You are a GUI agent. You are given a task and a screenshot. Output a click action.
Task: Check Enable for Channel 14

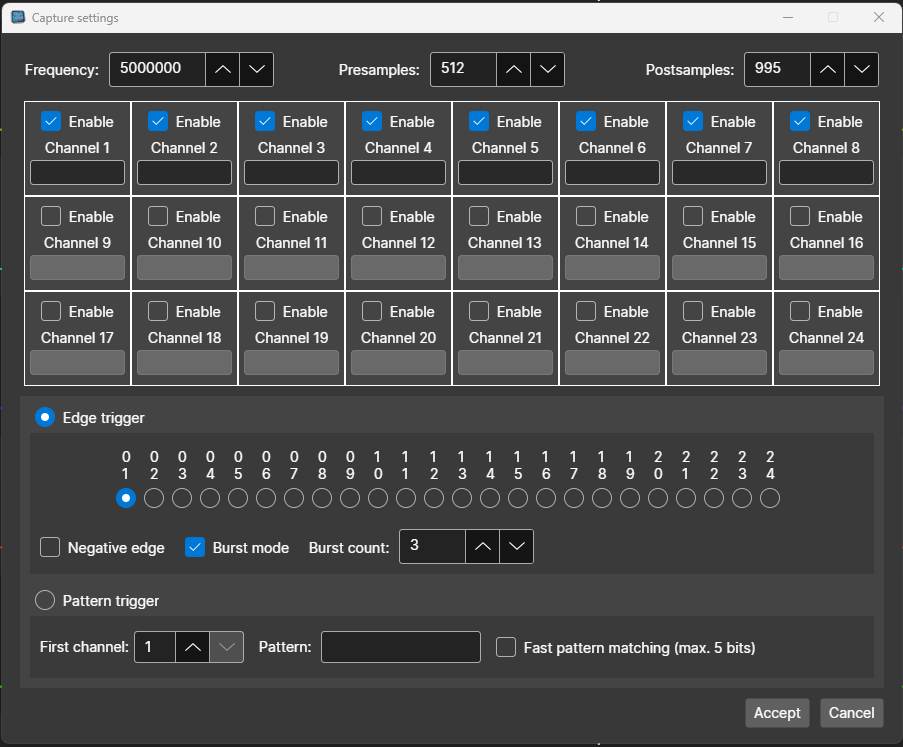tap(586, 217)
